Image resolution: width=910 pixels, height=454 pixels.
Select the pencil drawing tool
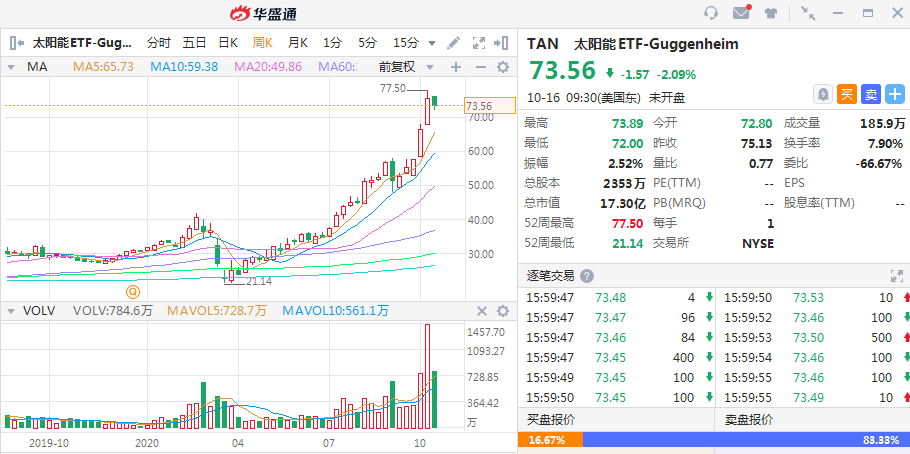tap(453, 42)
